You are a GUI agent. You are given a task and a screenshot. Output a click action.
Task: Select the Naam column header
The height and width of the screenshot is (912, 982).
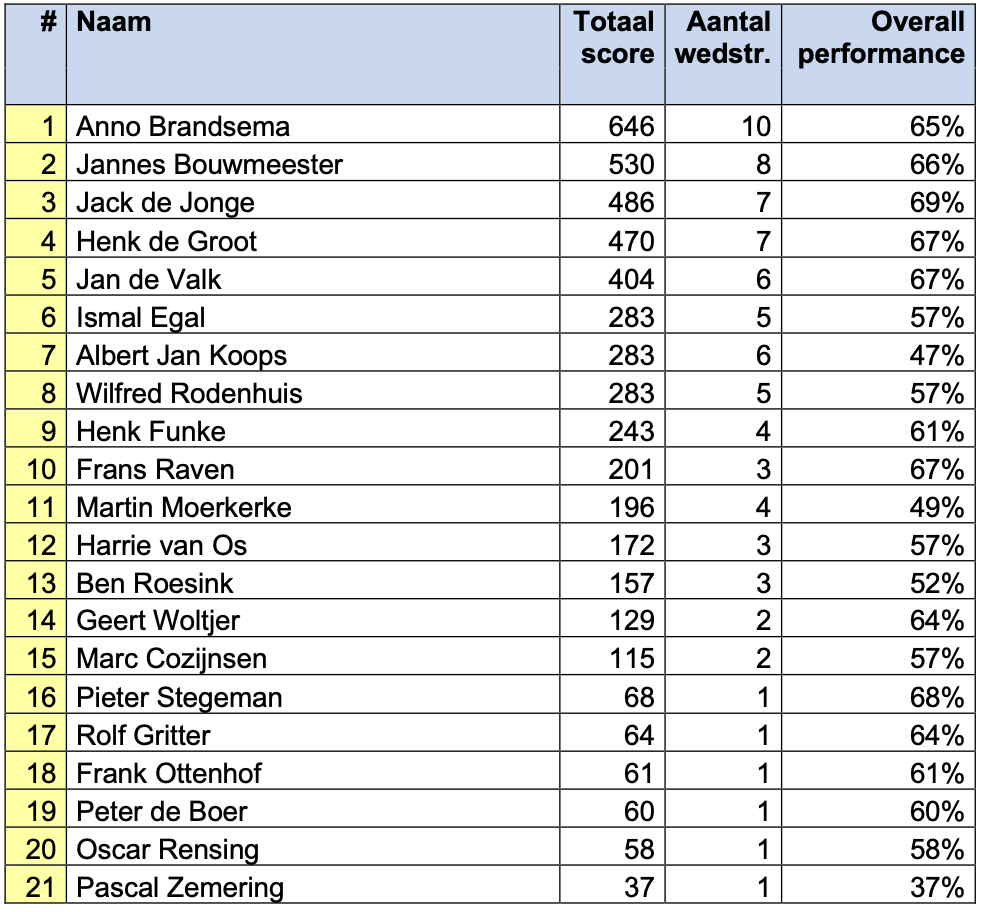click(x=313, y=54)
